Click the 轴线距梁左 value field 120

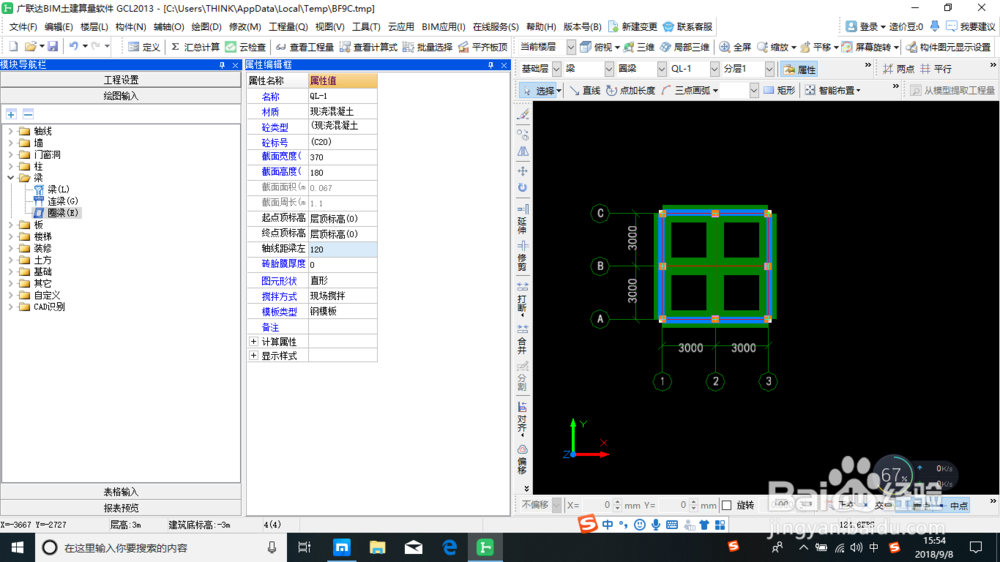(x=342, y=249)
